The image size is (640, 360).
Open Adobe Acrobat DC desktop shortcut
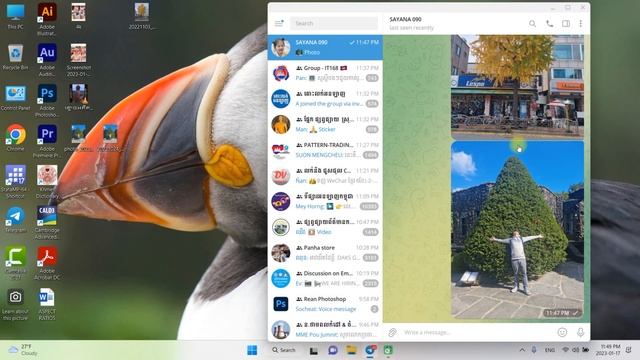pyautogui.click(x=47, y=263)
